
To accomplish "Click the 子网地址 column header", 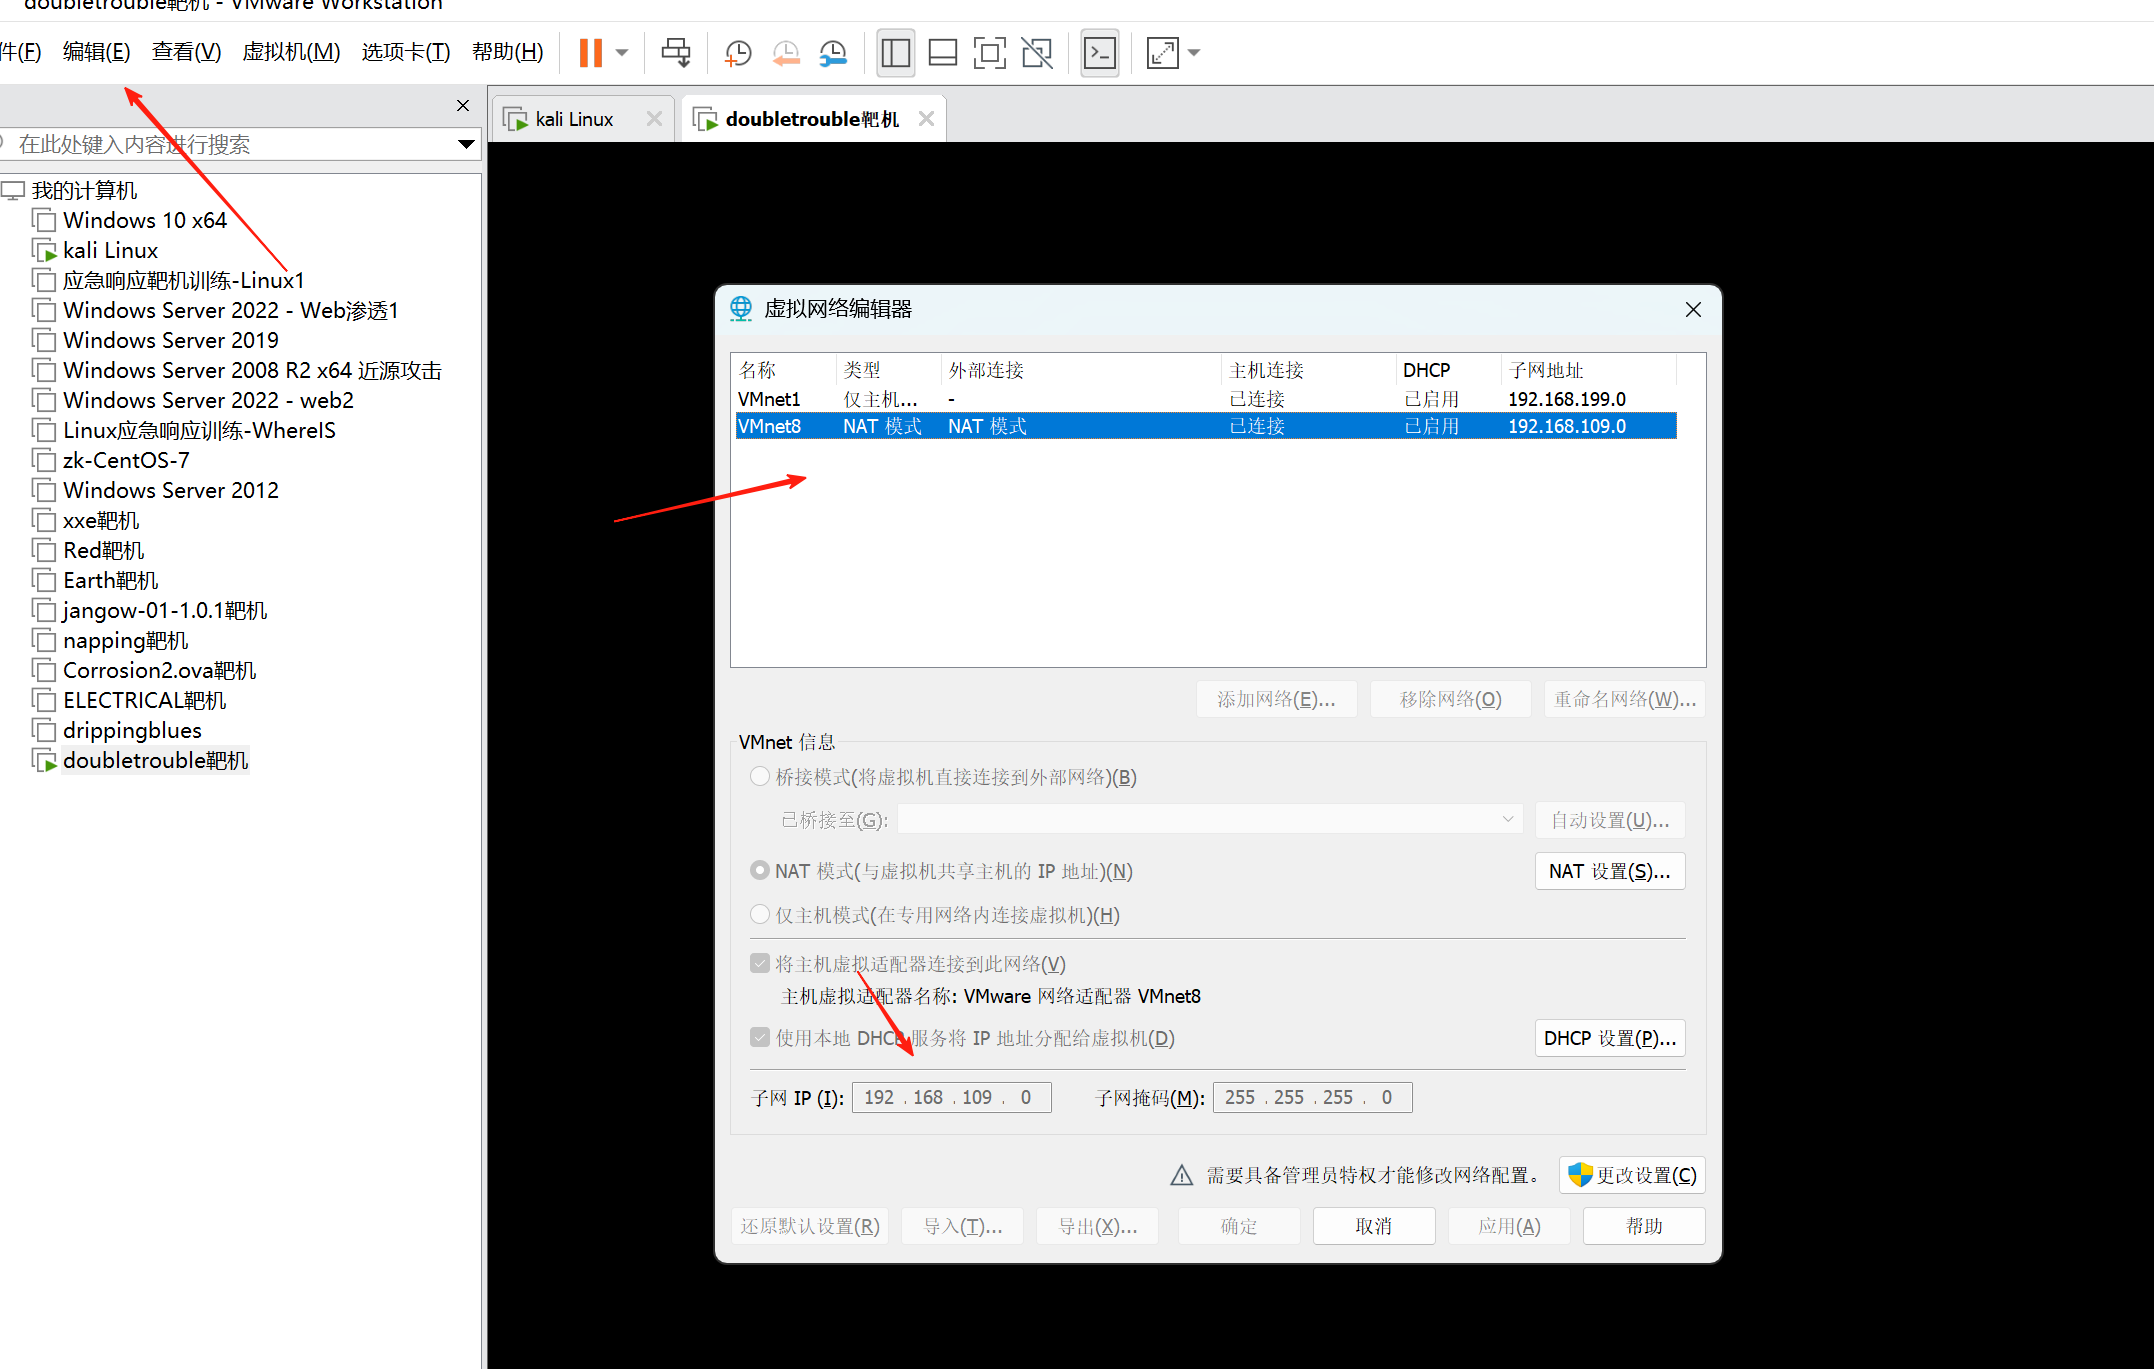I will [1587, 370].
